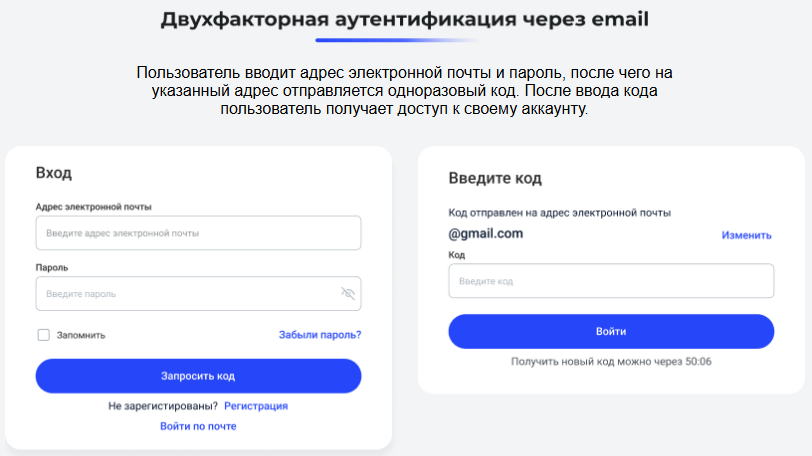Click the Вход form heading
Viewport: 812px width, 456px height.
(54, 173)
